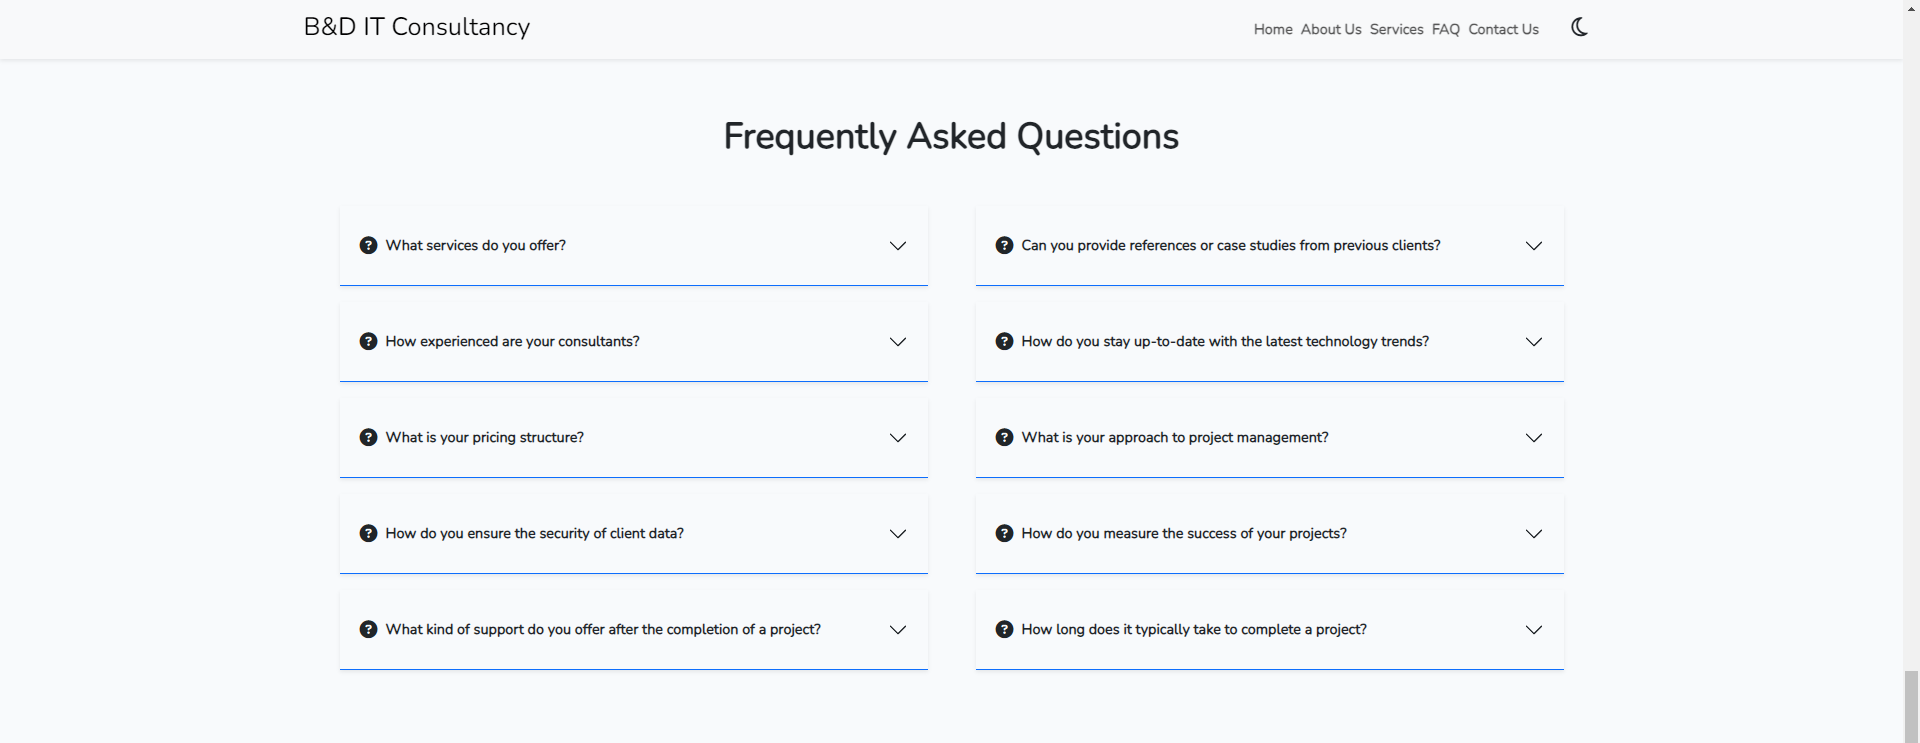Click question mark icon beside the references or case studies question
The image size is (1920, 743).
pos(1004,245)
